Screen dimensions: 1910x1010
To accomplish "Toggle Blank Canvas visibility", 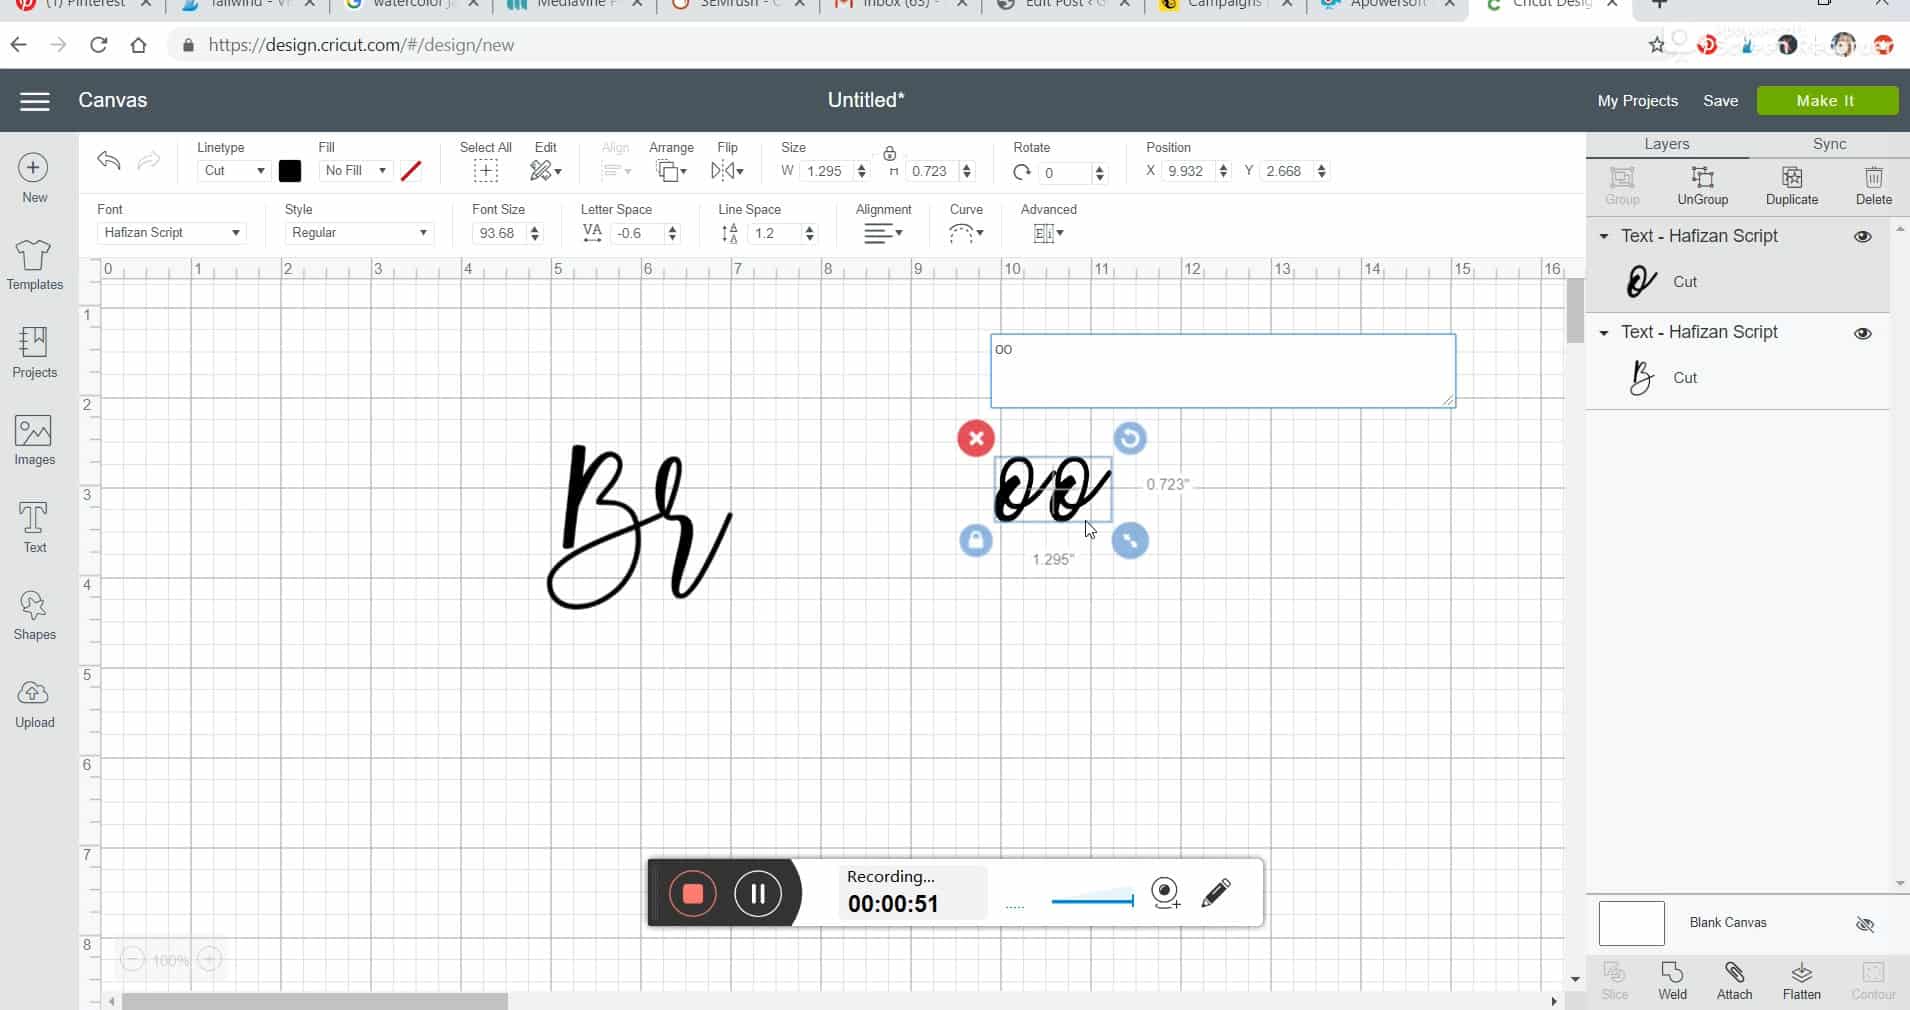I will [1865, 924].
